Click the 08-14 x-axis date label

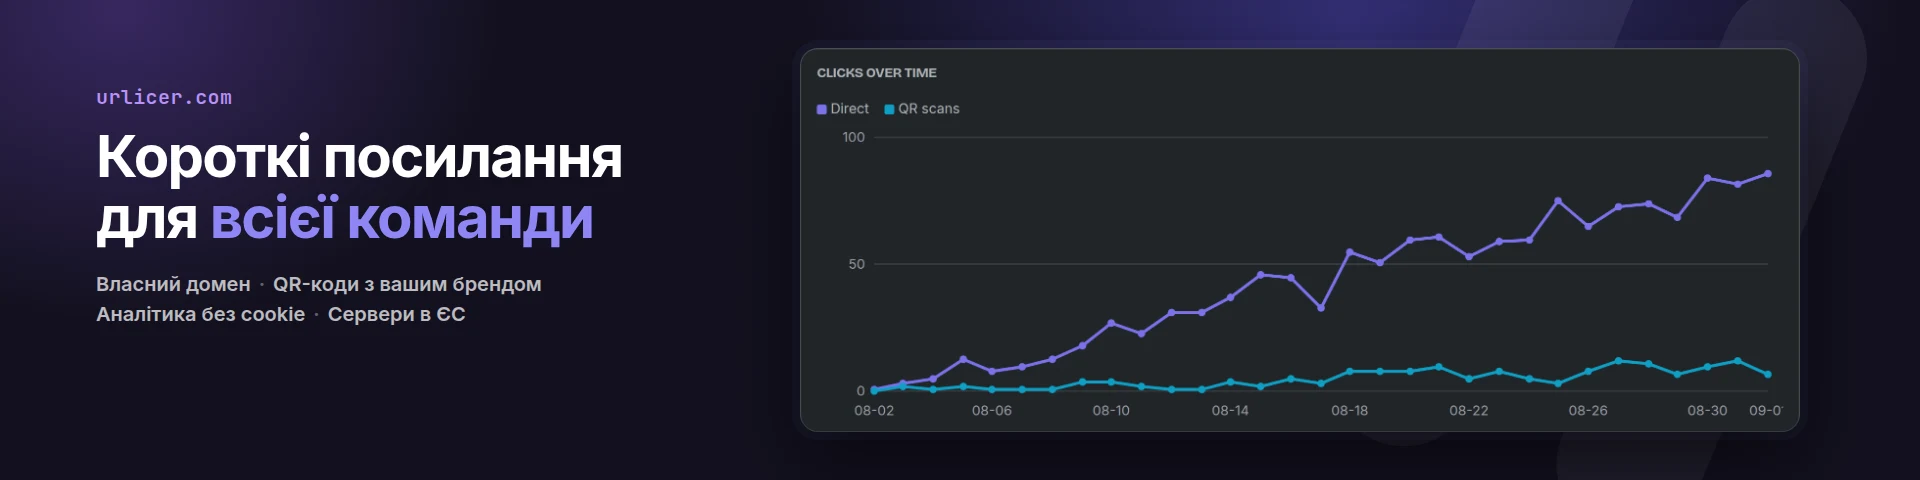point(1230,411)
